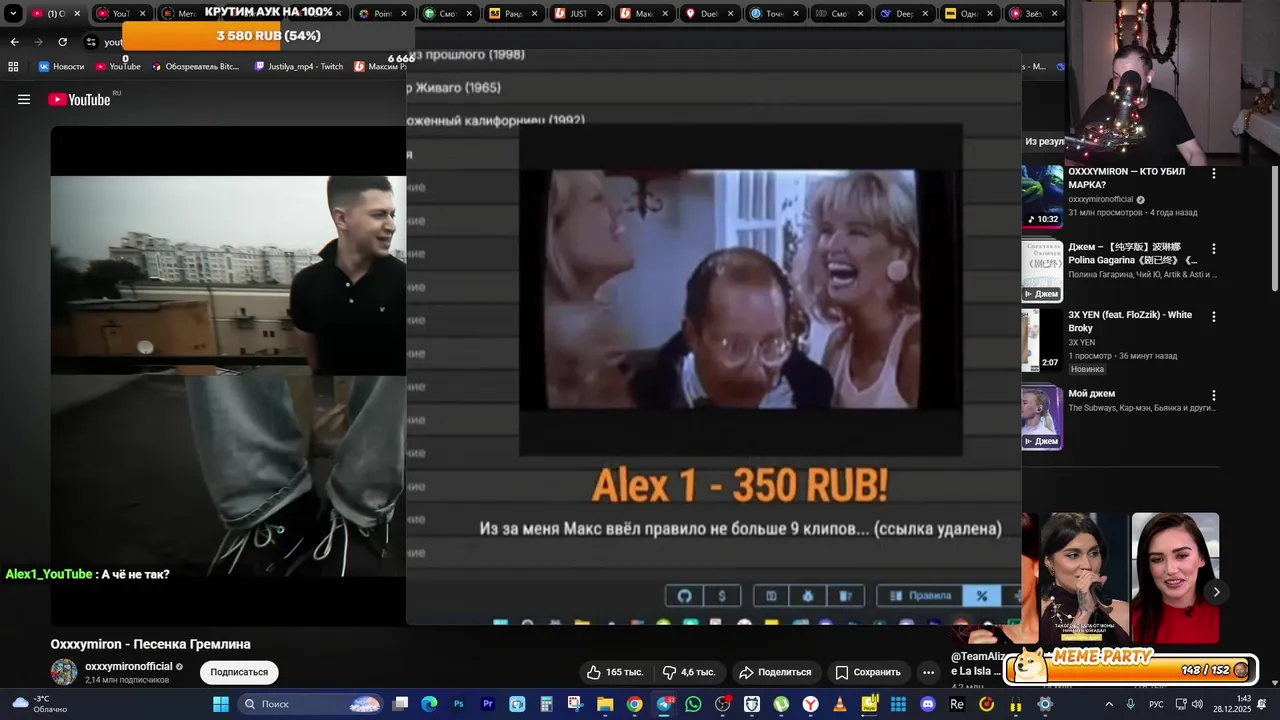Open VLC player from the taskbar
This screenshot has width=1280, height=720.
click(840, 704)
